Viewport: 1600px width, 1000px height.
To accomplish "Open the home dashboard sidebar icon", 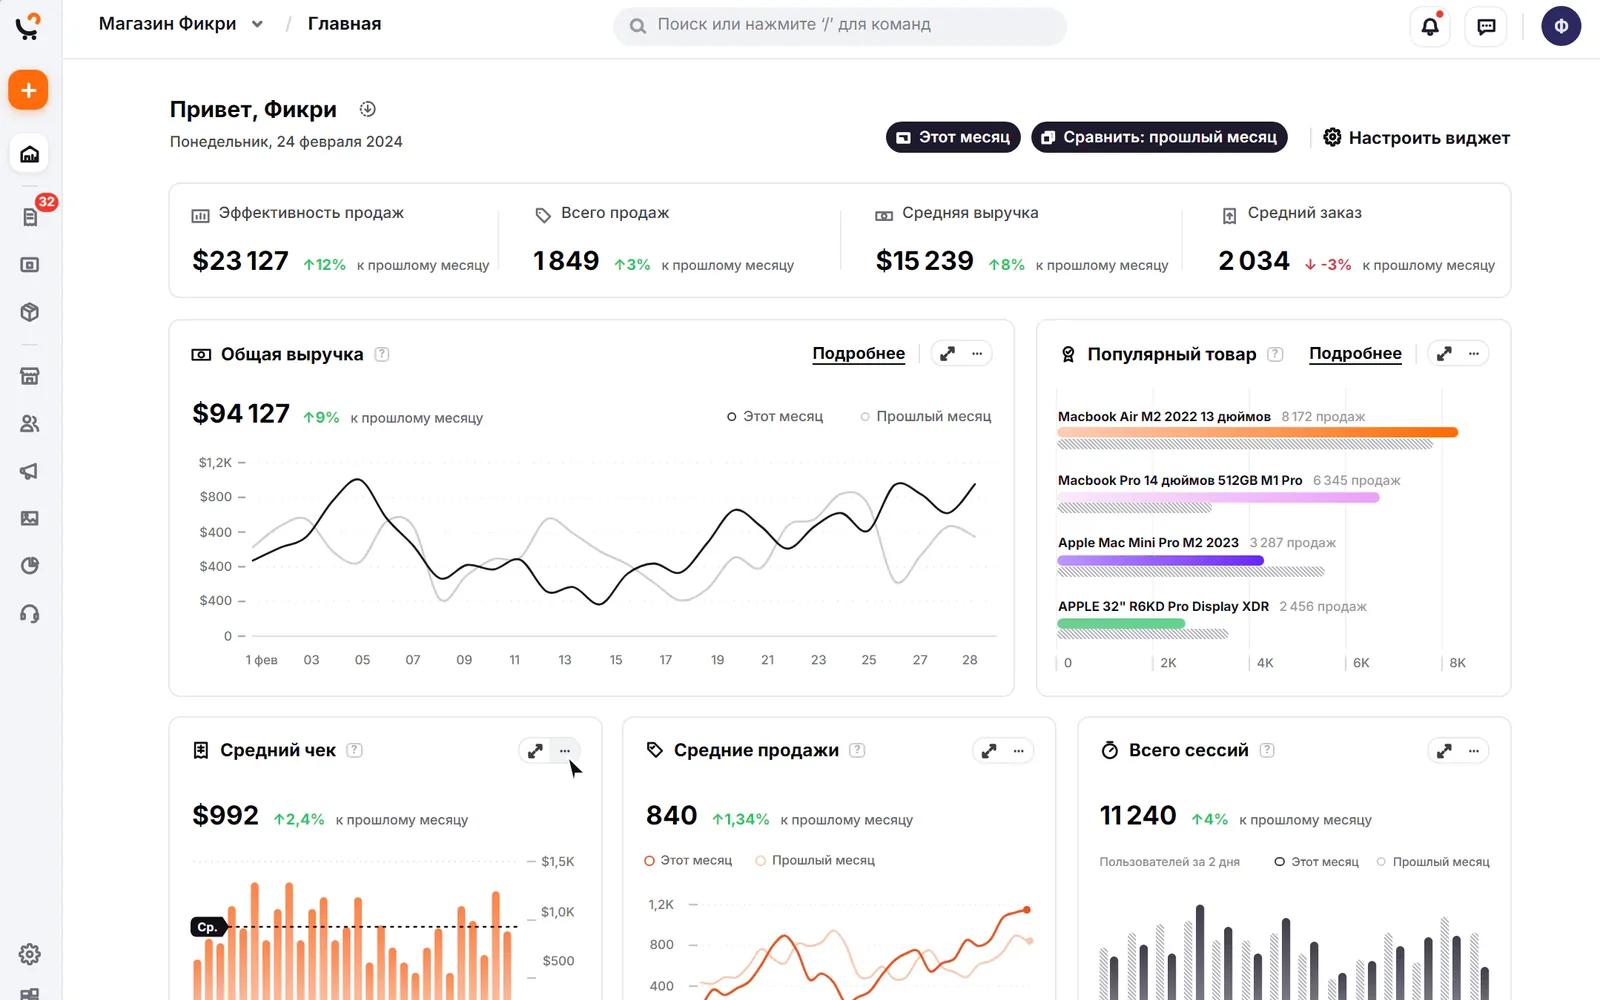I will (x=30, y=154).
